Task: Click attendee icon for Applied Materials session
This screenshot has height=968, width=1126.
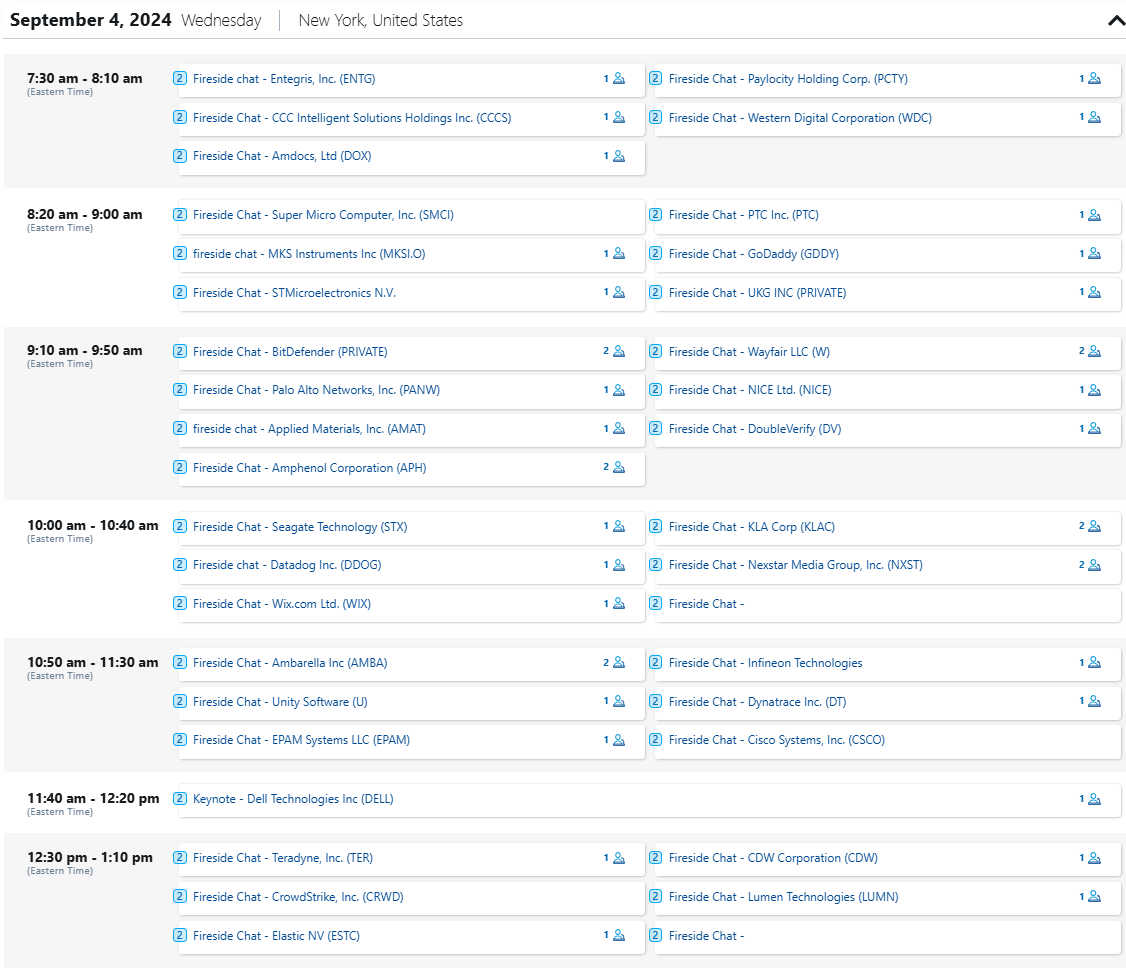Action: click(x=619, y=429)
